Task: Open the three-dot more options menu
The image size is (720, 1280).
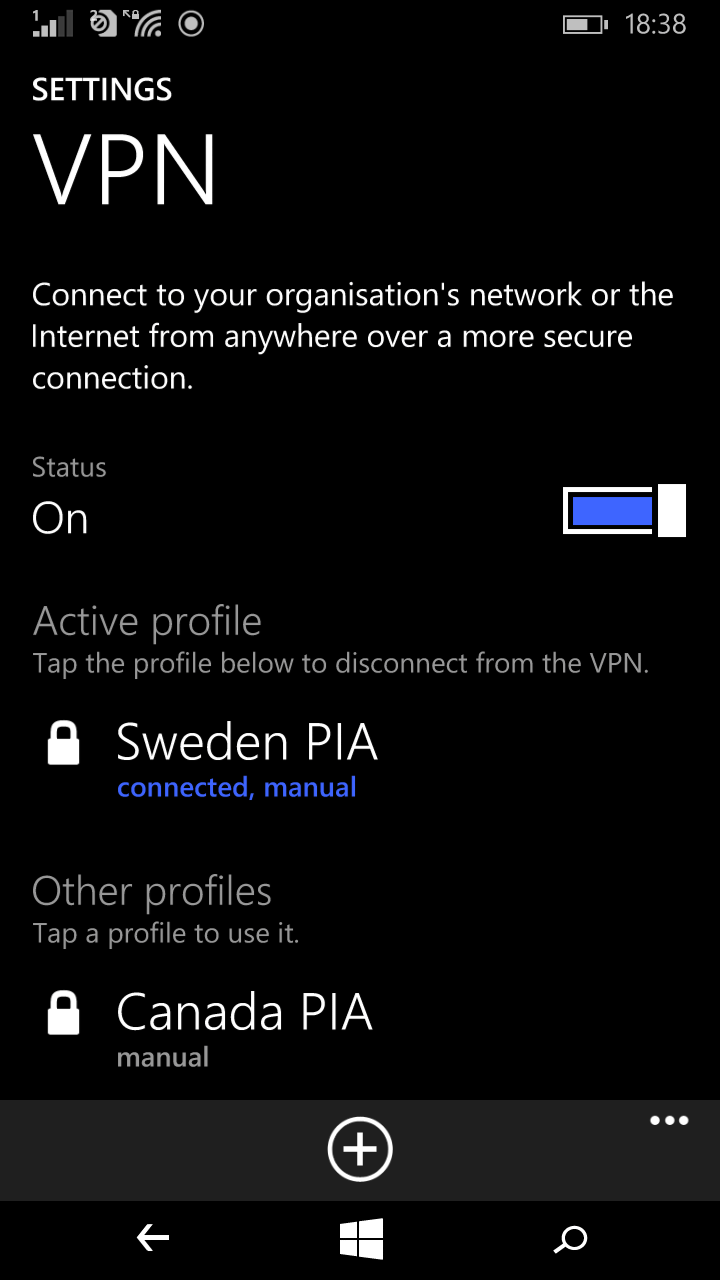Action: pos(669,1120)
